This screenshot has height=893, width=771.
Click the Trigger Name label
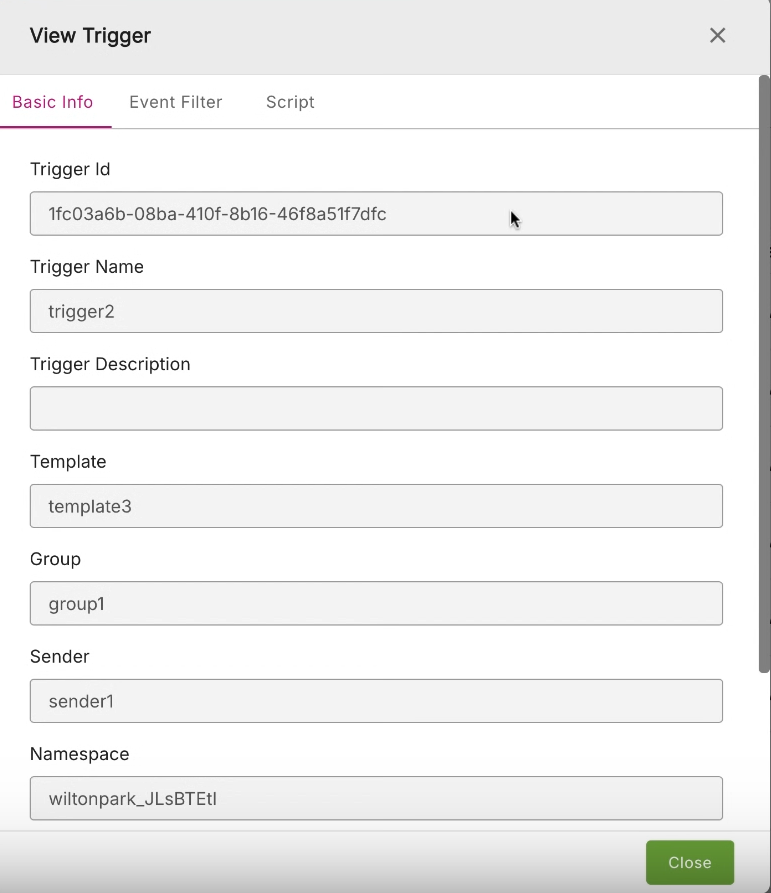coord(87,267)
